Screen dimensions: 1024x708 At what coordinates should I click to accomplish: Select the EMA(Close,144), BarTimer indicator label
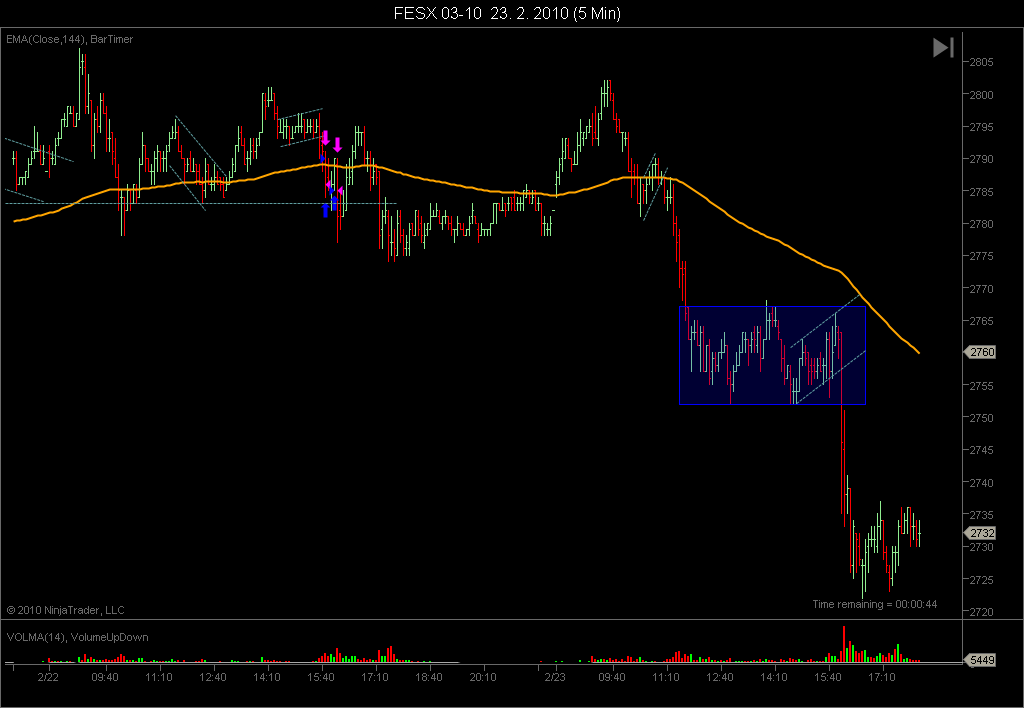pos(70,39)
